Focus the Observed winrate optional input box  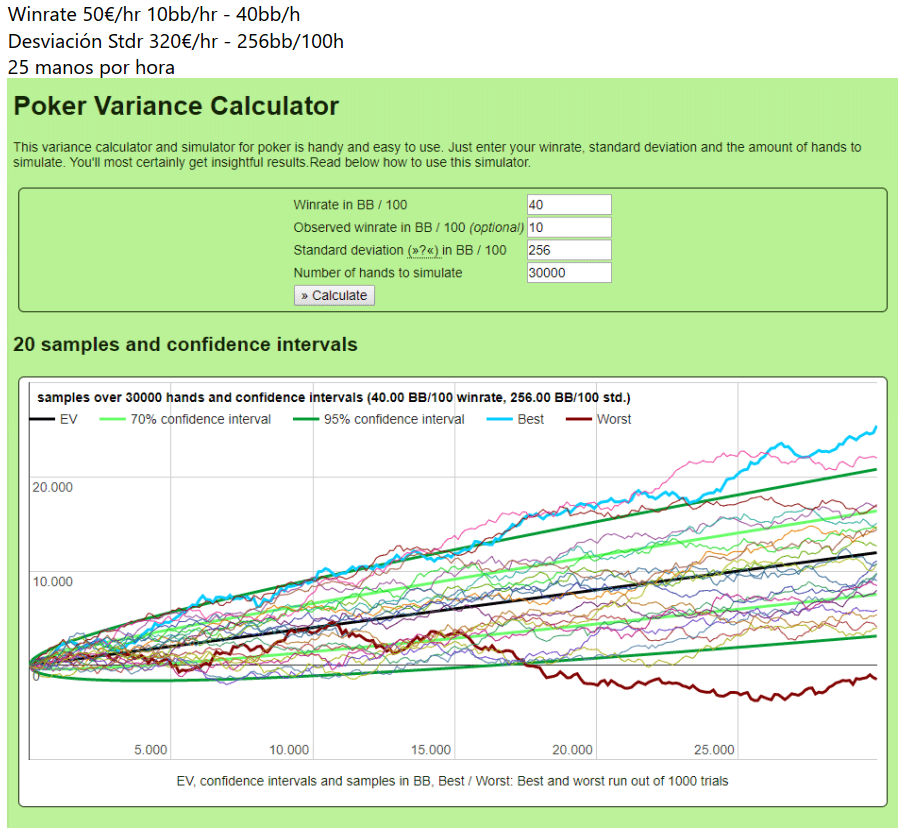568,228
